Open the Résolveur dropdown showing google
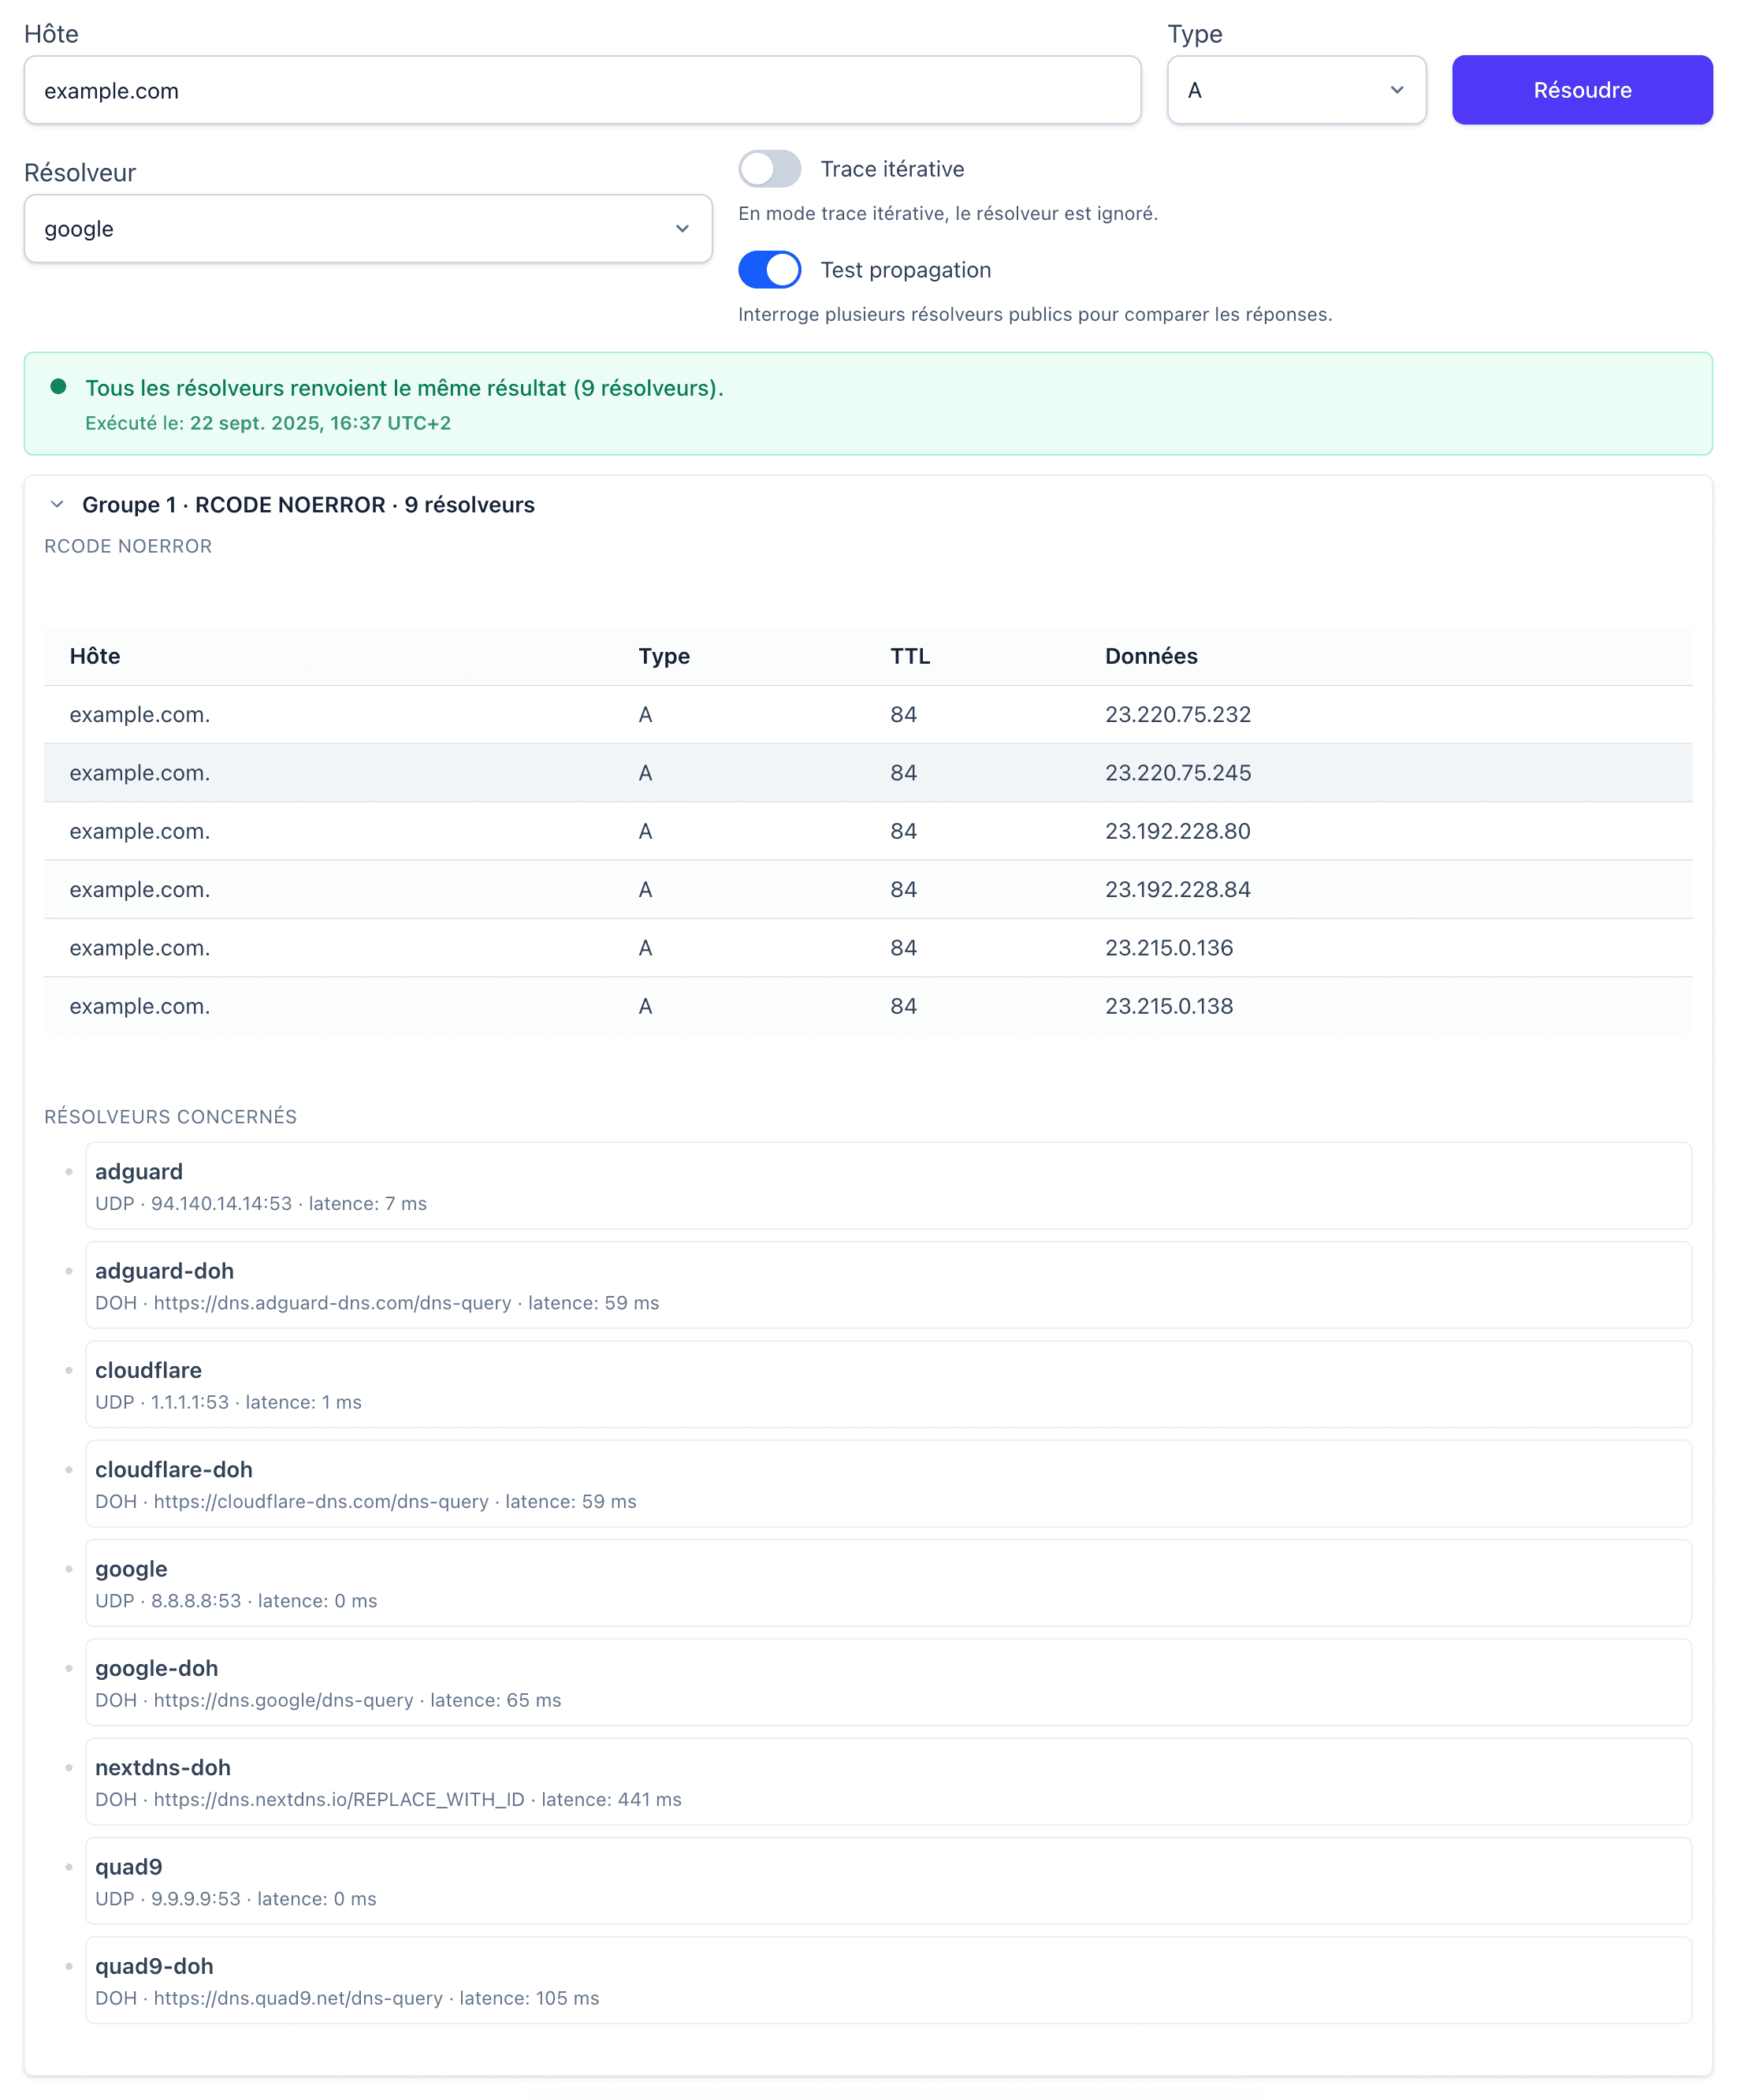Image resolution: width=1737 pixels, height=2100 pixels. (368, 229)
